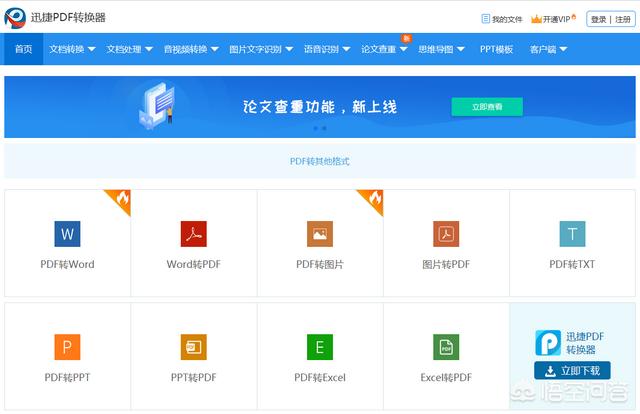Select the PDF转Excel green E icon
Image resolution: width=640 pixels, height=414 pixels.
(x=320, y=347)
